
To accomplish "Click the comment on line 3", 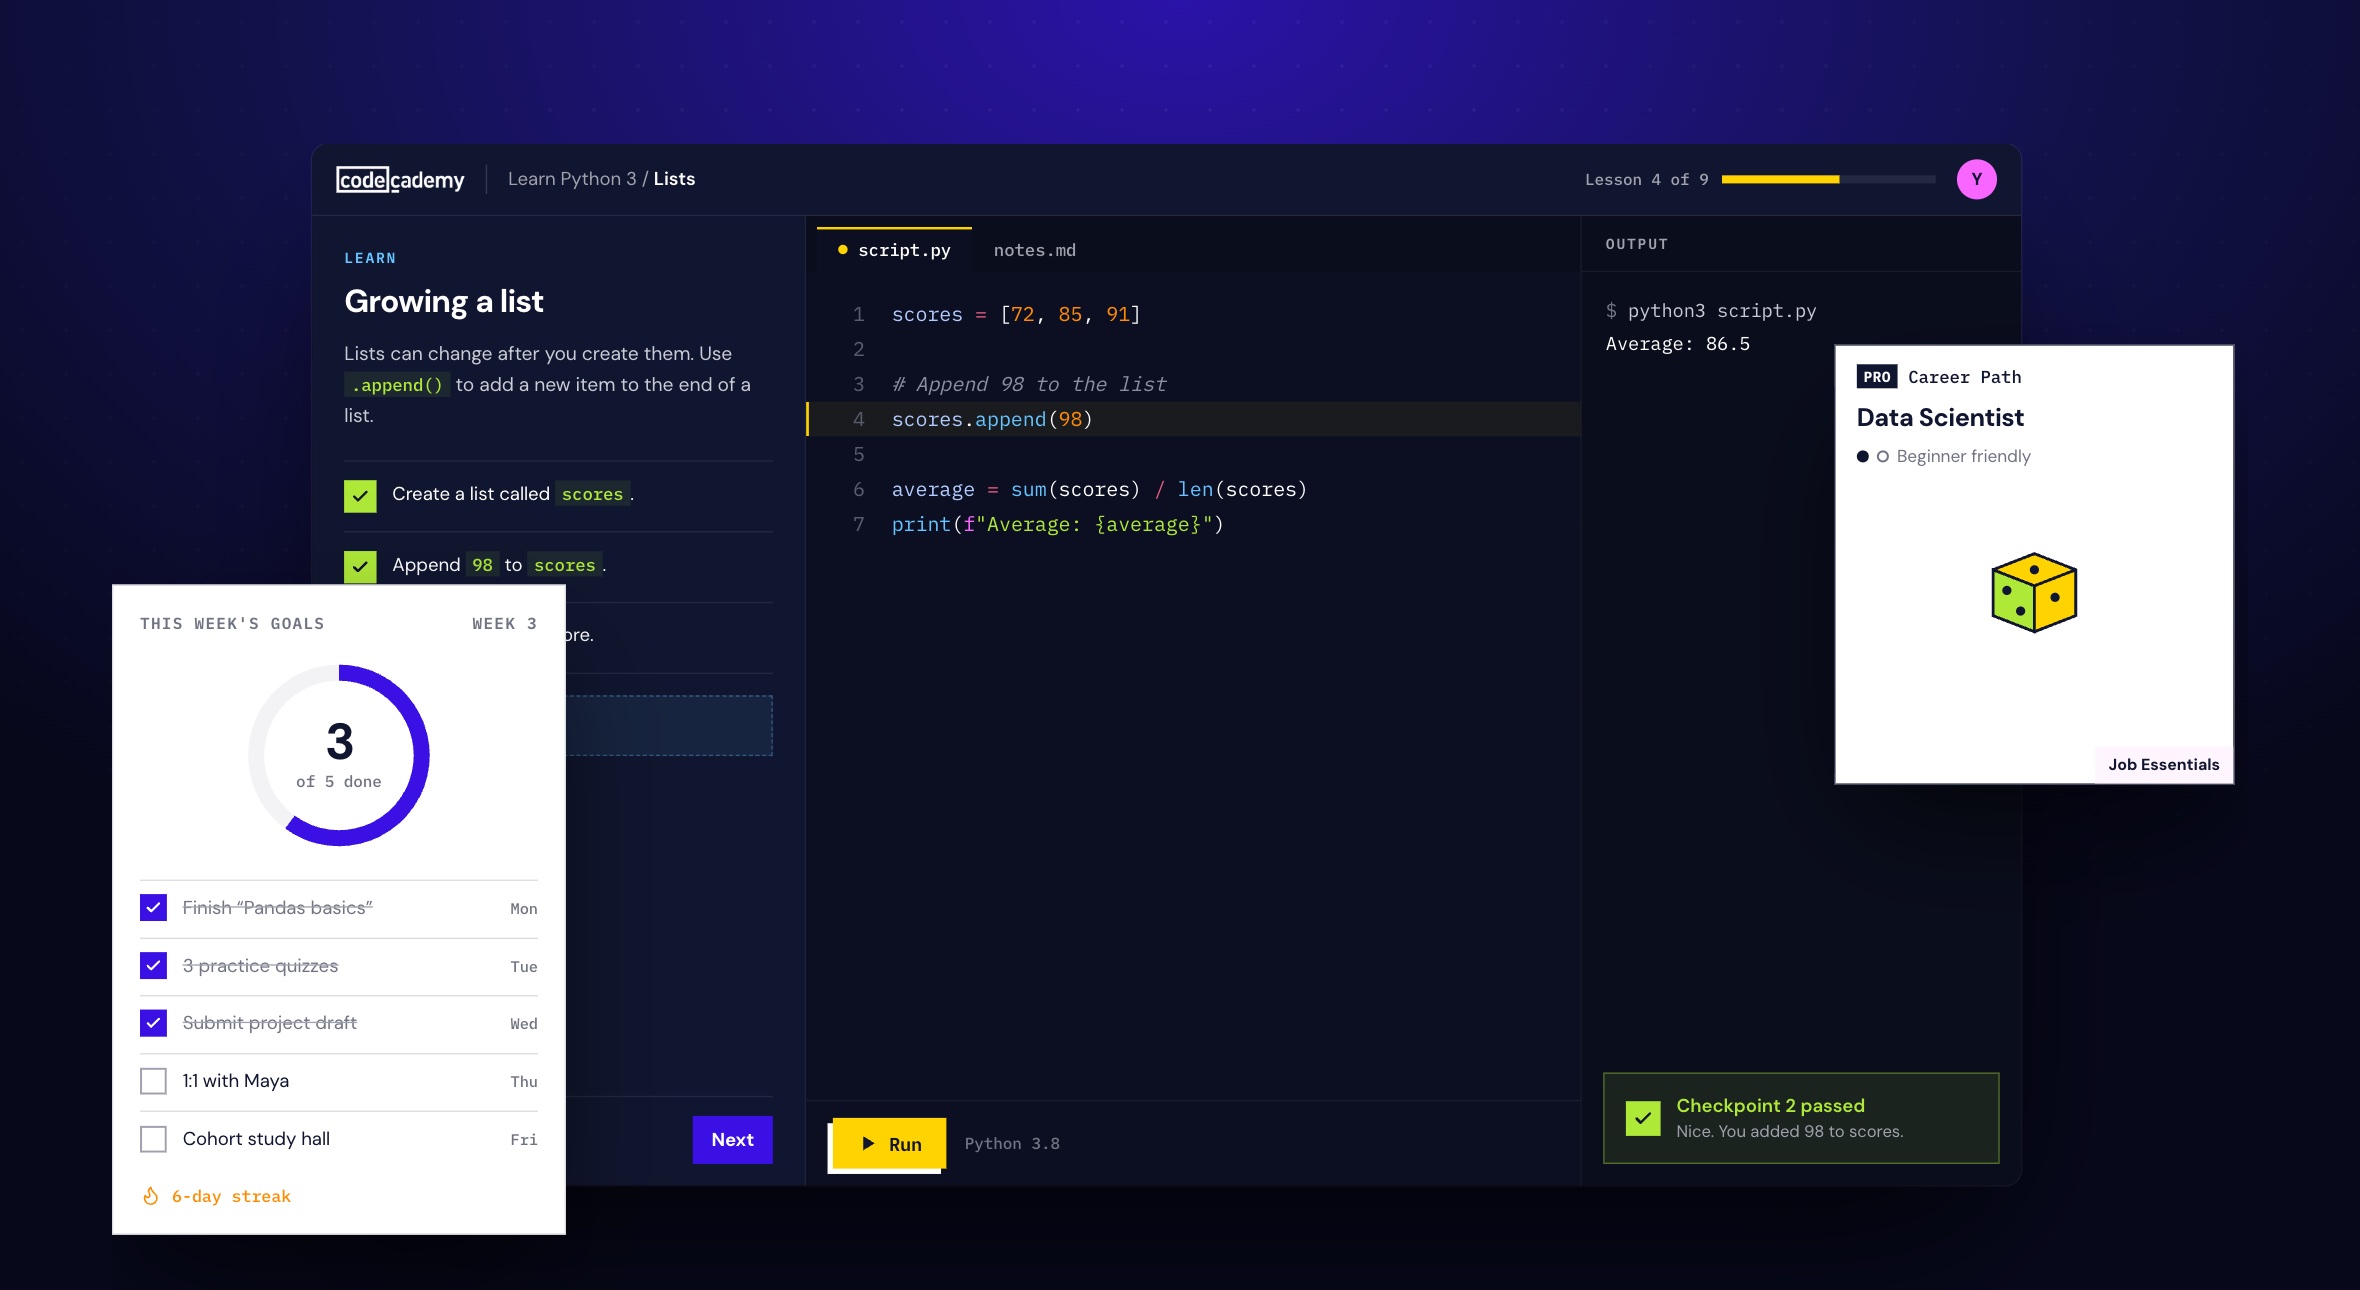I will pyautogui.click(x=1029, y=385).
